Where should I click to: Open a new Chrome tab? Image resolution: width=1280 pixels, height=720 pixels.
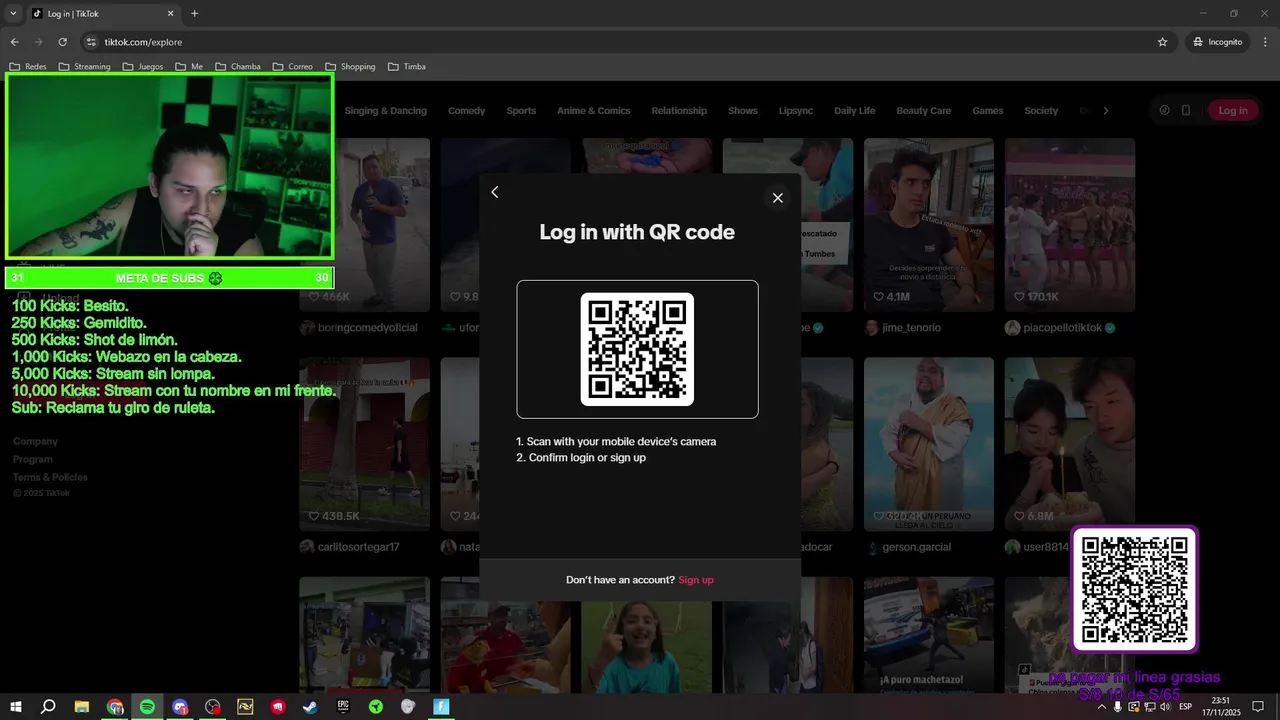pos(194,13)
